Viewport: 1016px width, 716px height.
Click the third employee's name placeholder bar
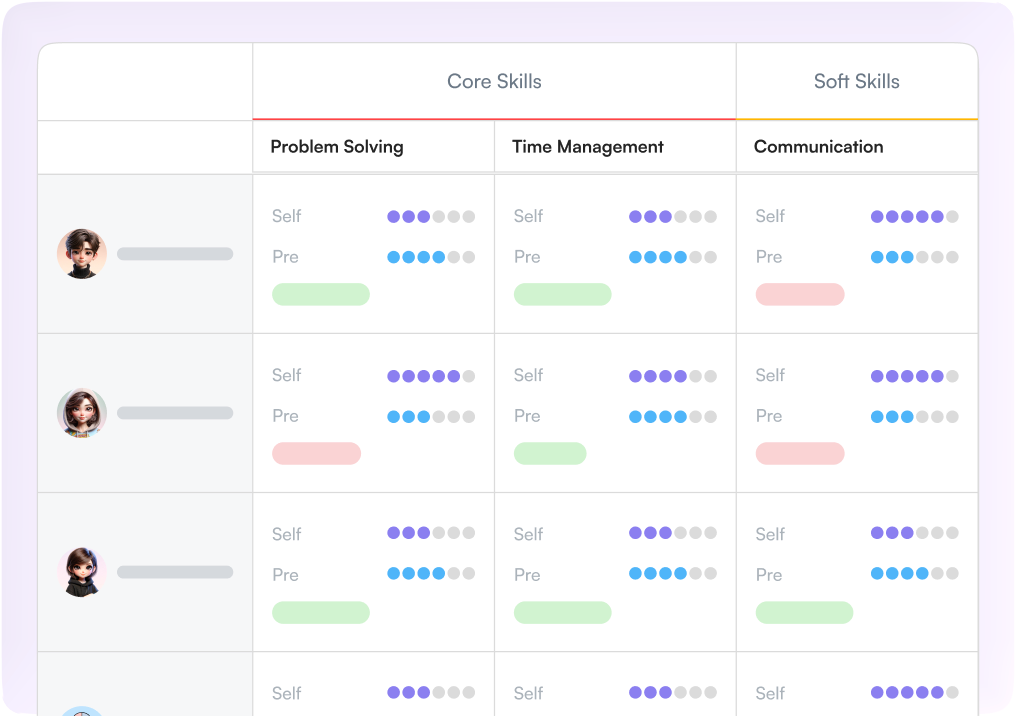click(175, 572)
